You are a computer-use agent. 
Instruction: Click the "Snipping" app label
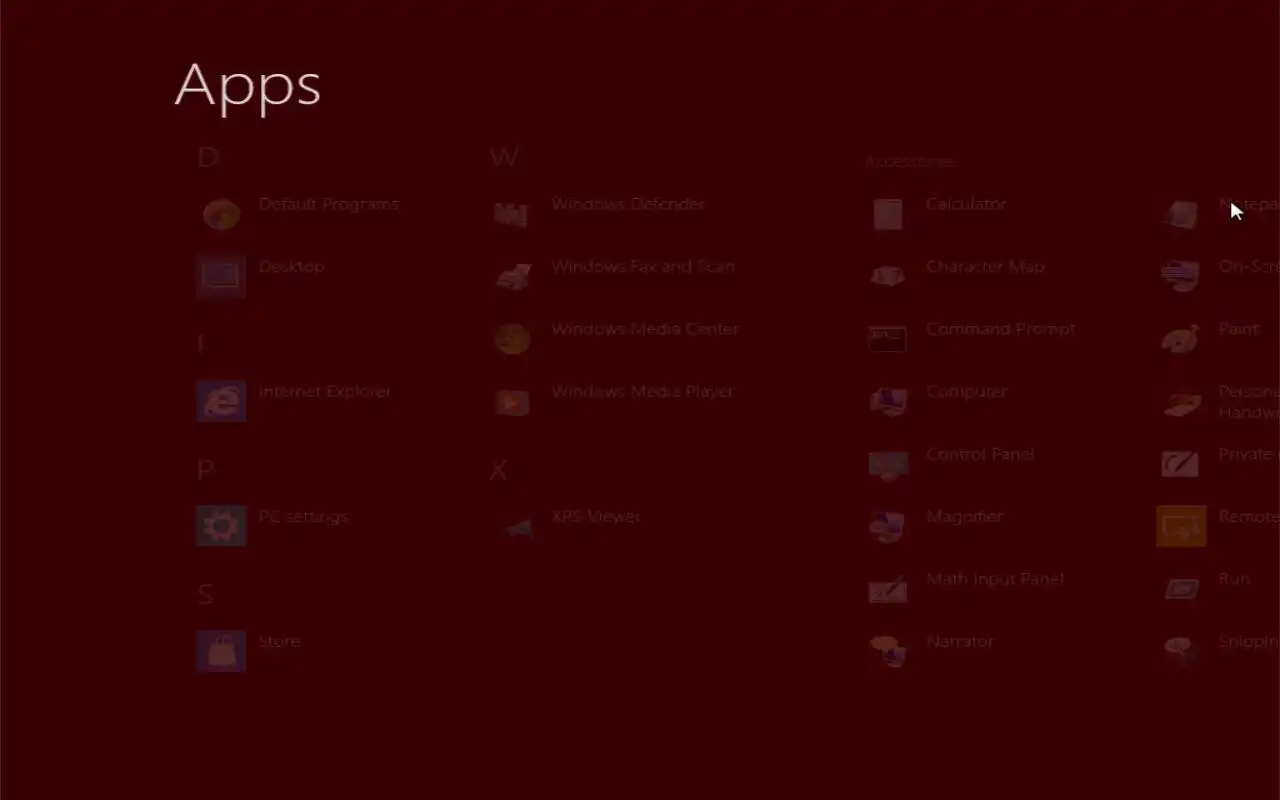[1248, 642]
